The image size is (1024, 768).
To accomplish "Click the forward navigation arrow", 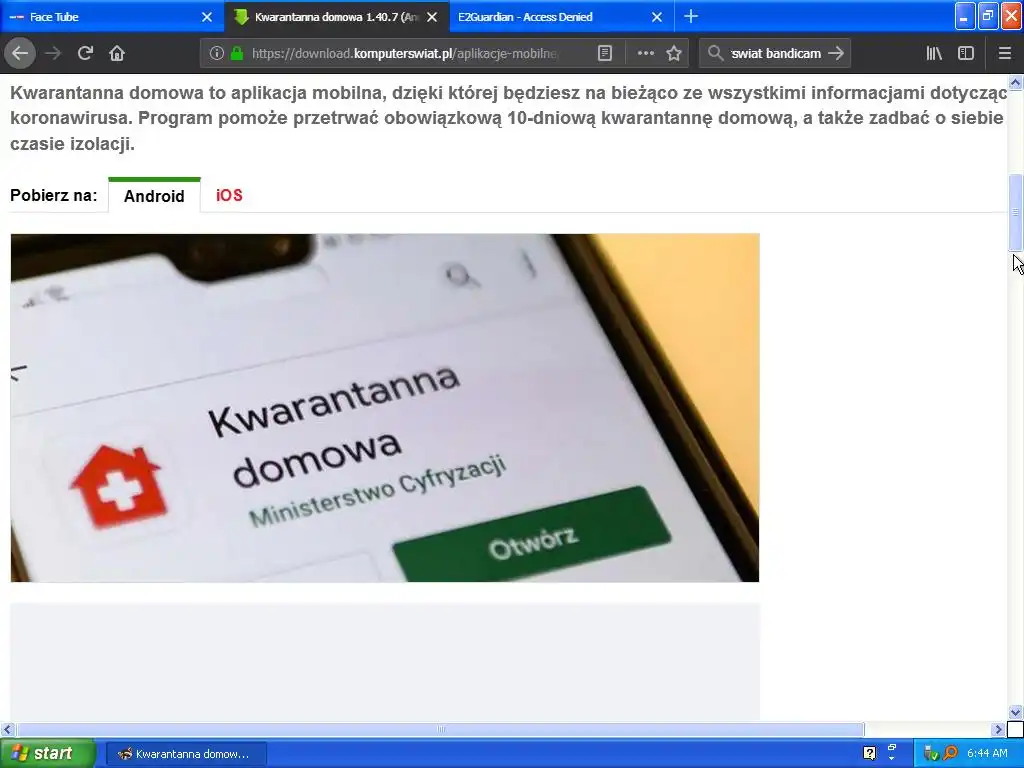I will click(x=52, y=54).
